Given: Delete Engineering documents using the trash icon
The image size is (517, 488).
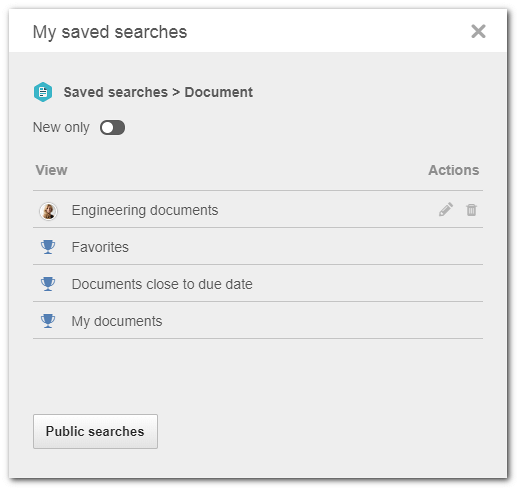Looking at the screenshot, I should 471,210.
